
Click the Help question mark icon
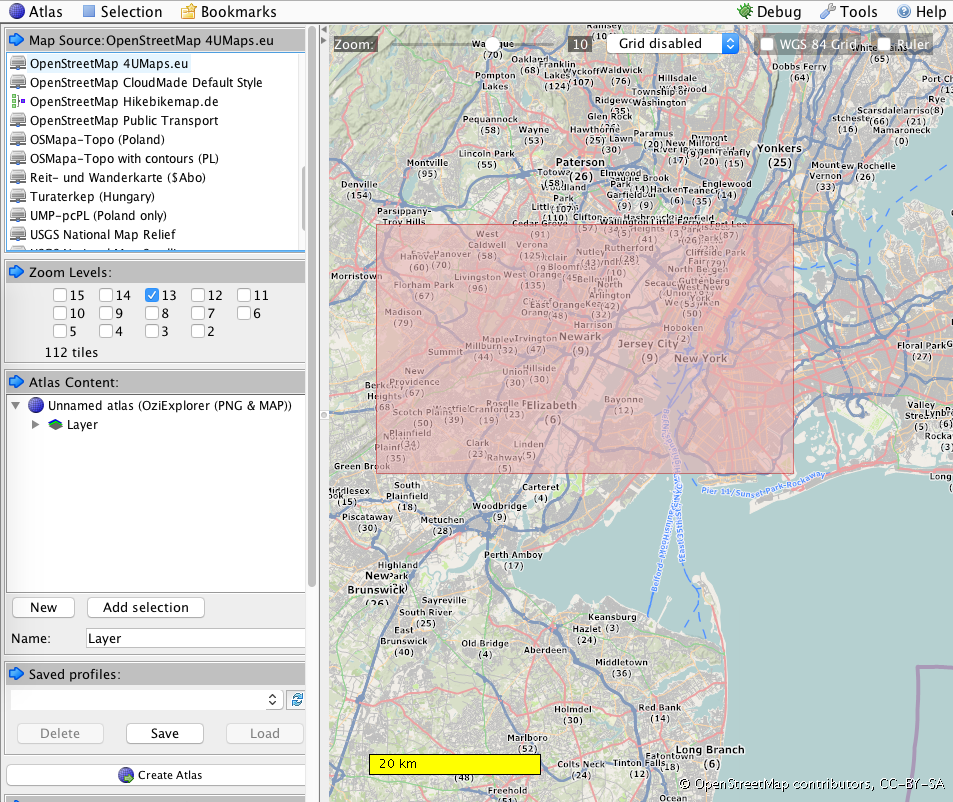[904, 12]
